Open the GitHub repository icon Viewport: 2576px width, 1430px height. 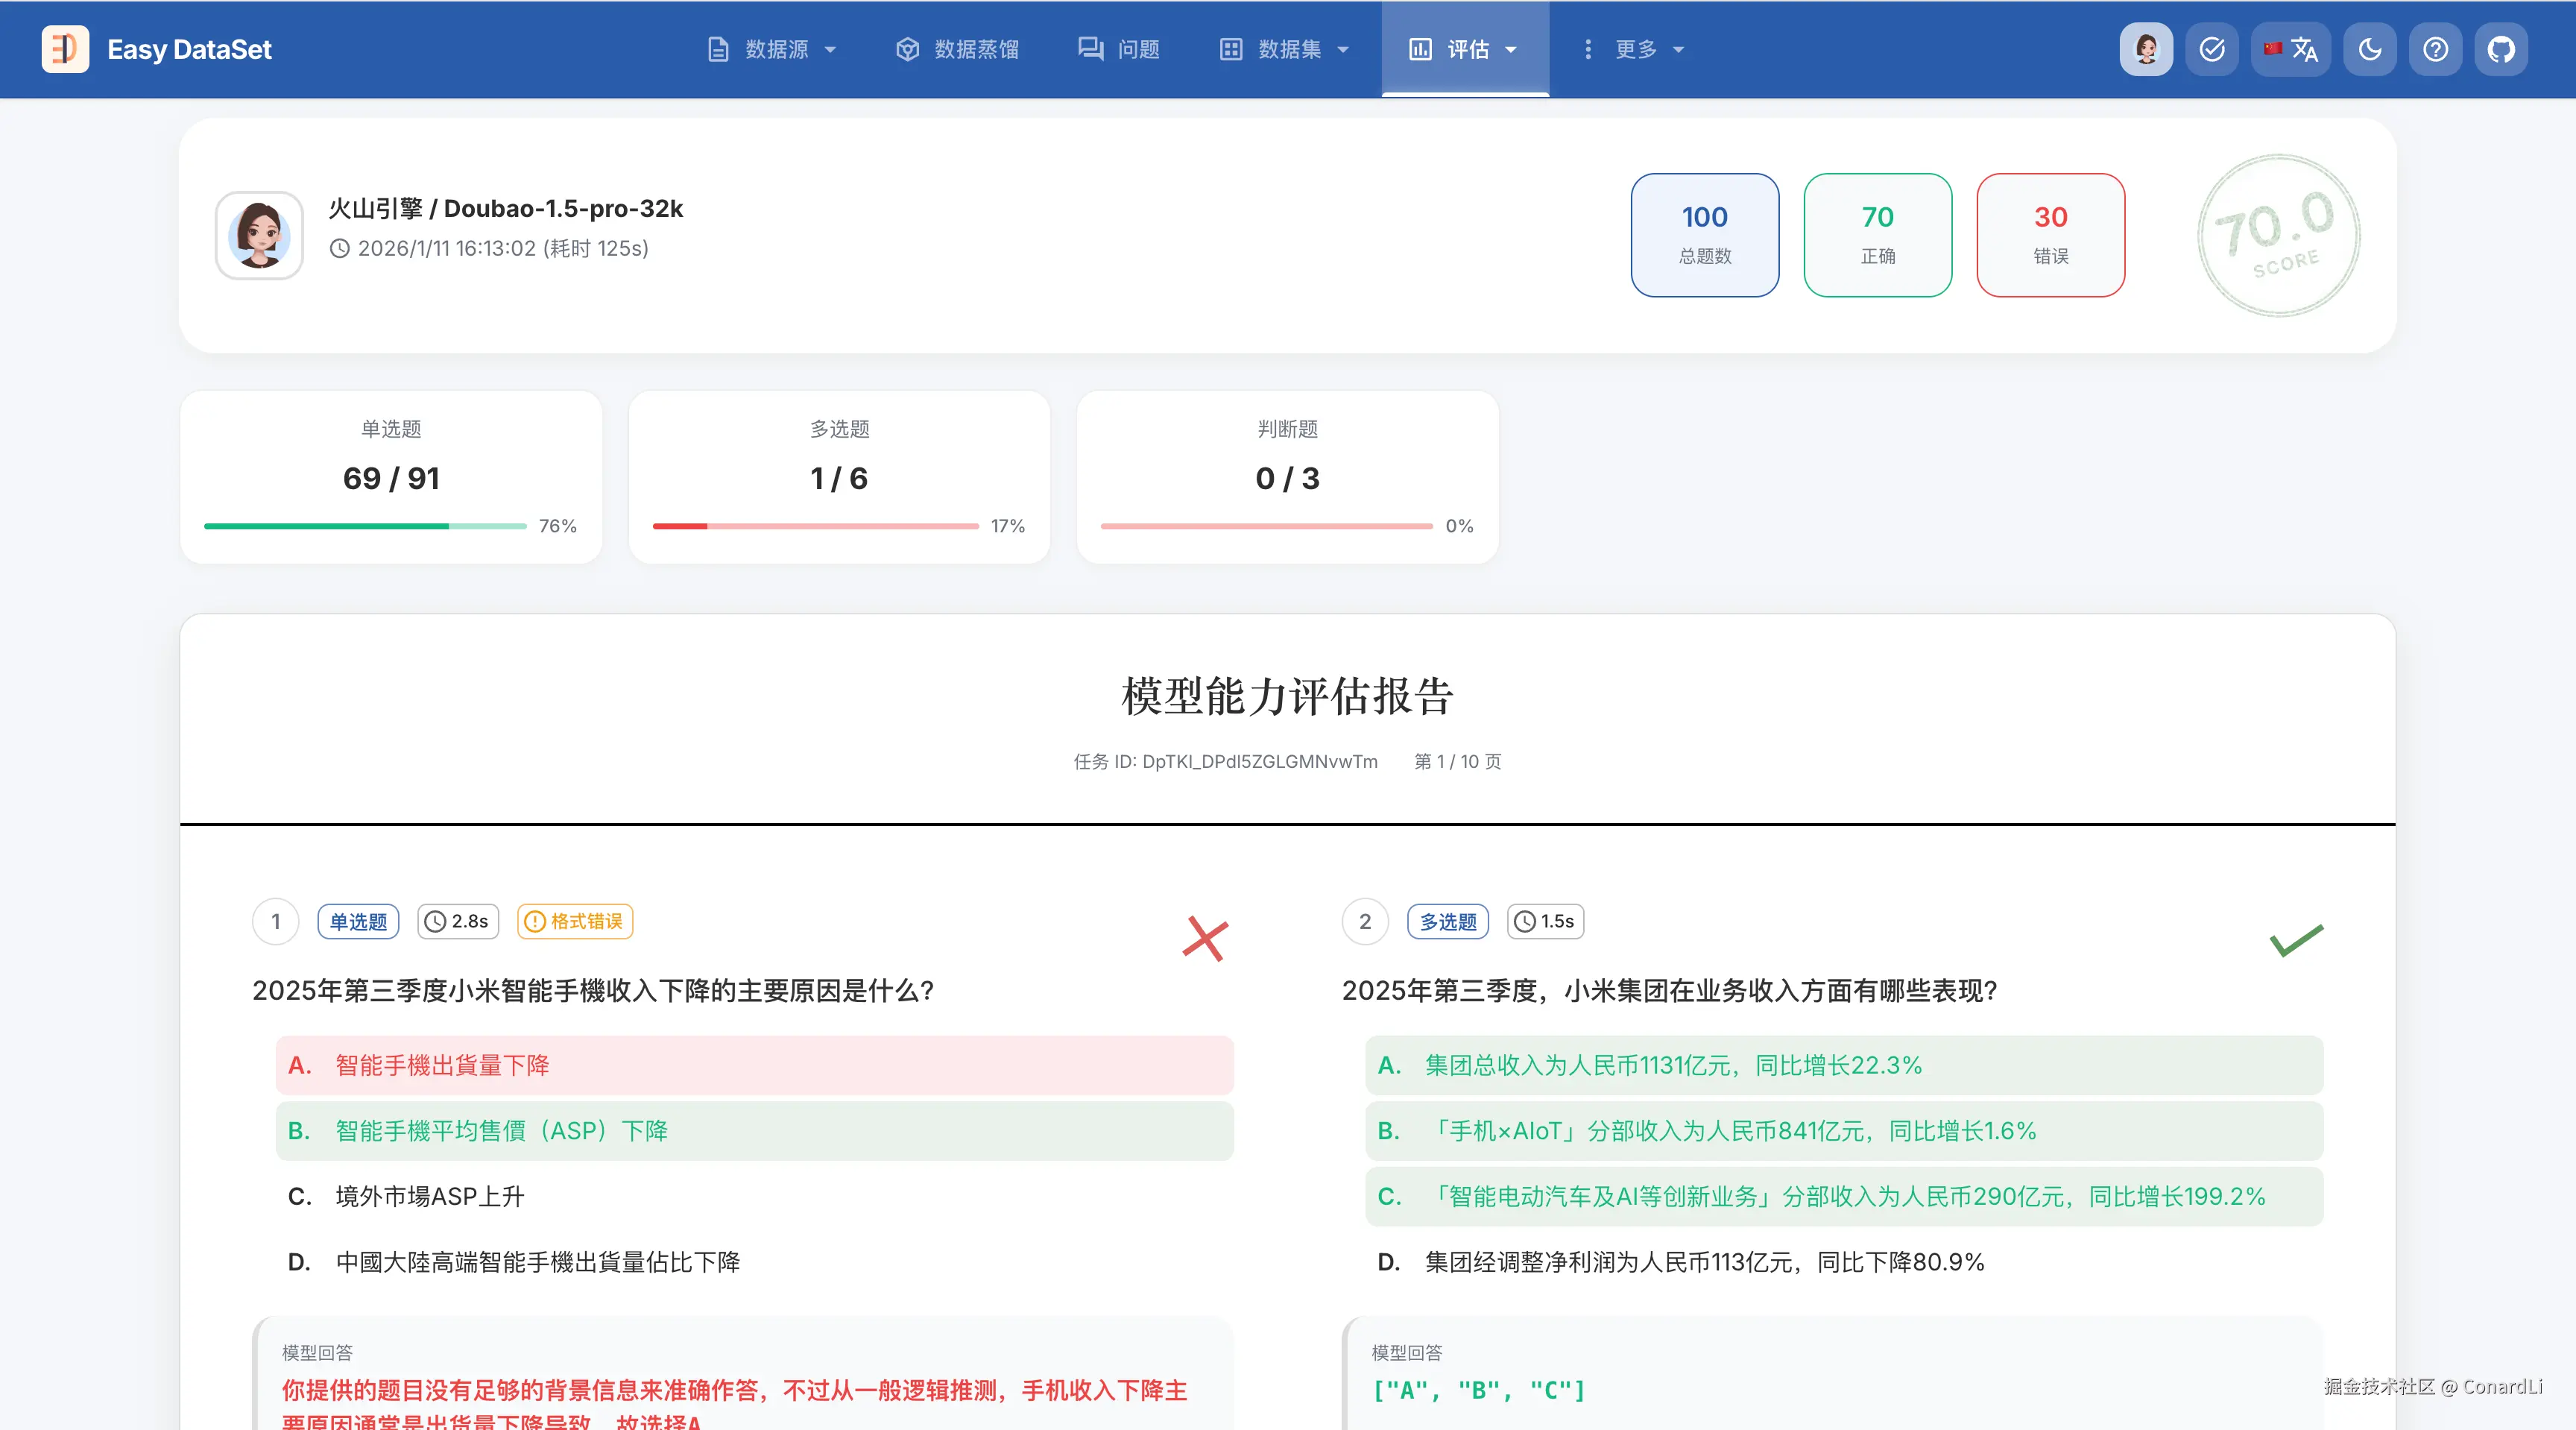tap(2501, 49)
